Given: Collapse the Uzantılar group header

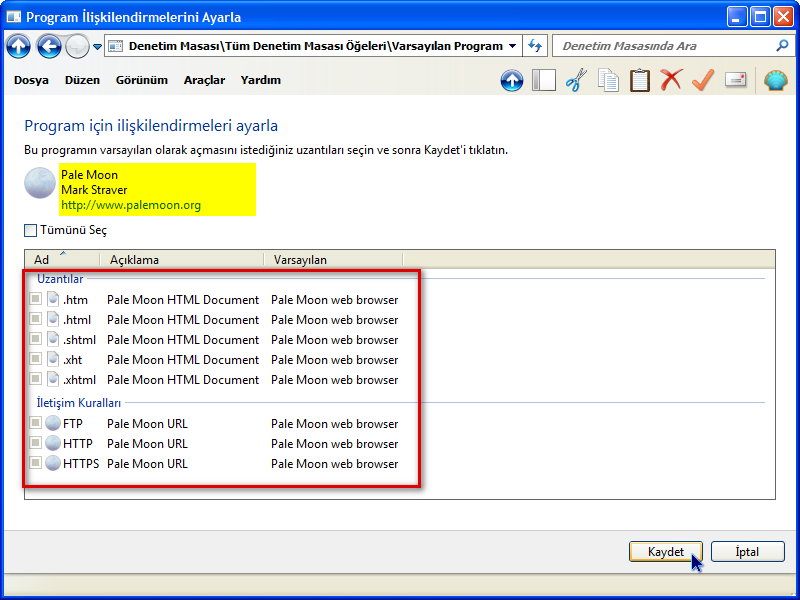Looking at the screenshot, I should coord(60,279).
